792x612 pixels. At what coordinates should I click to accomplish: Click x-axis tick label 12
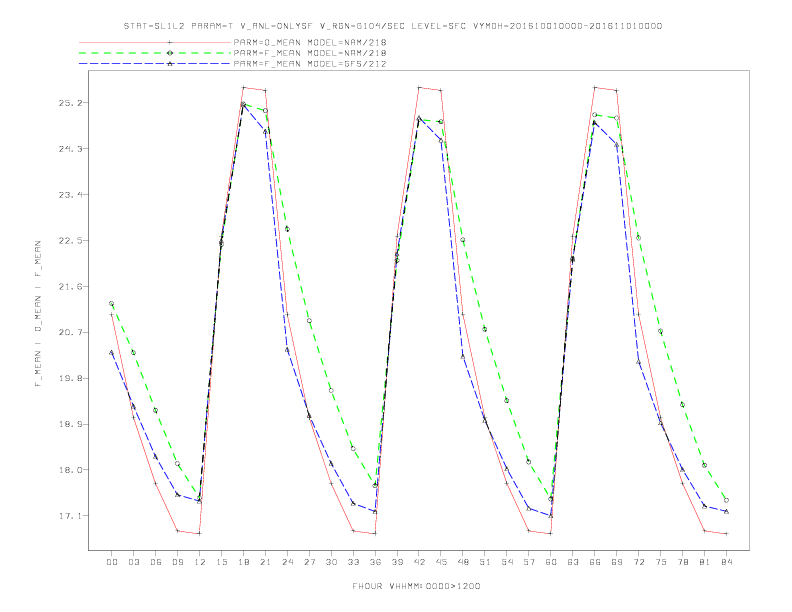(x=200, y=562)
